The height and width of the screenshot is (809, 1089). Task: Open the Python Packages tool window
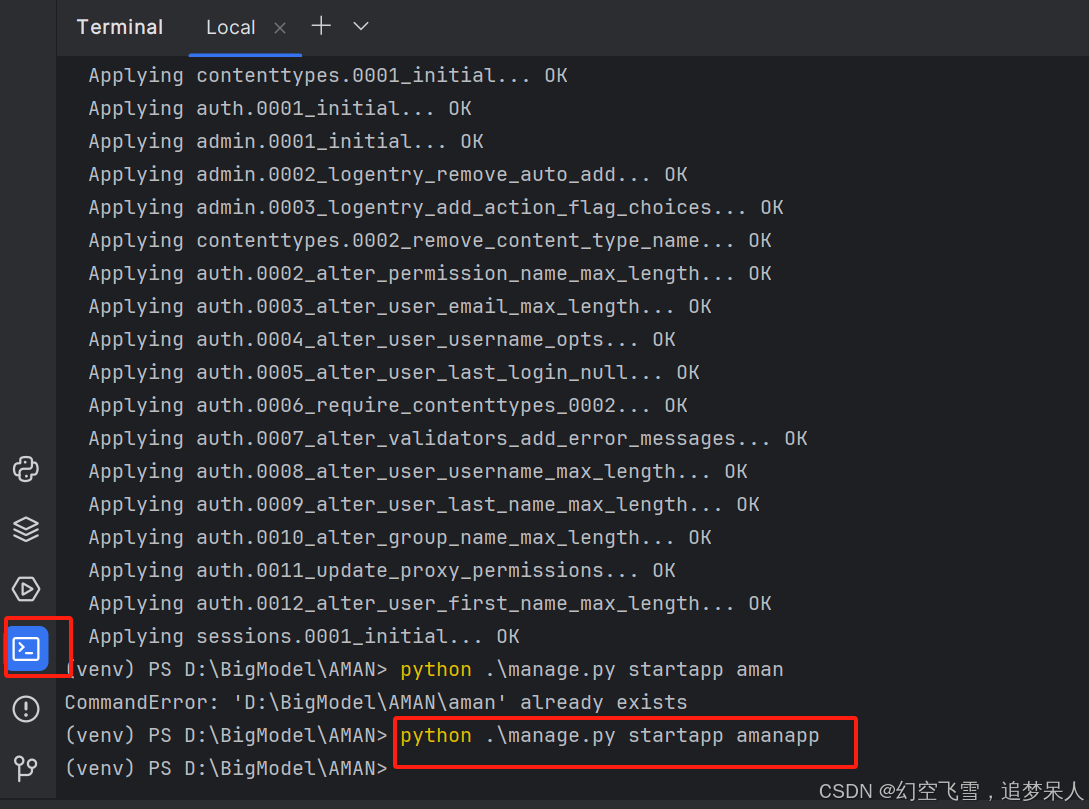click(26, 469)
